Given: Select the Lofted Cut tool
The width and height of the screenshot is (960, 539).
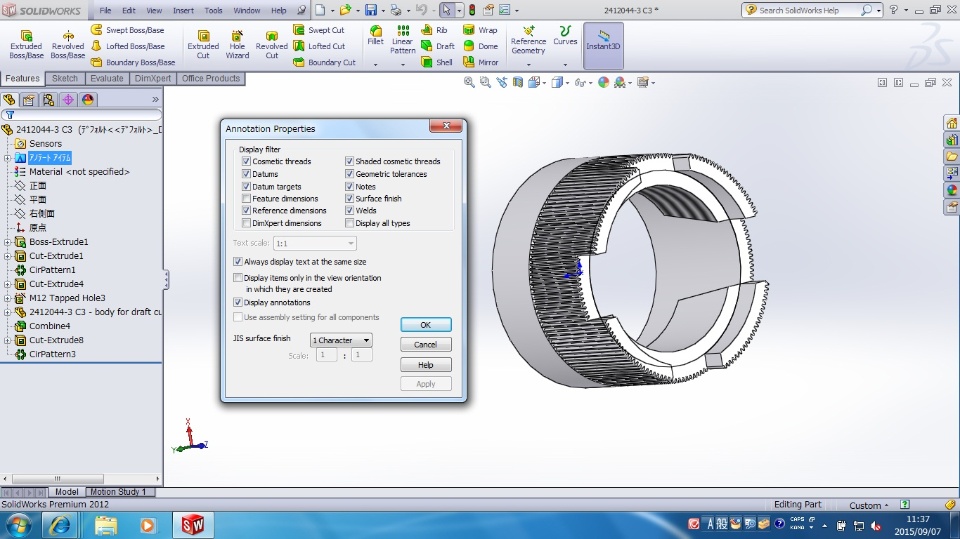Looking at the screenshot, I should (x=320, y=46).
